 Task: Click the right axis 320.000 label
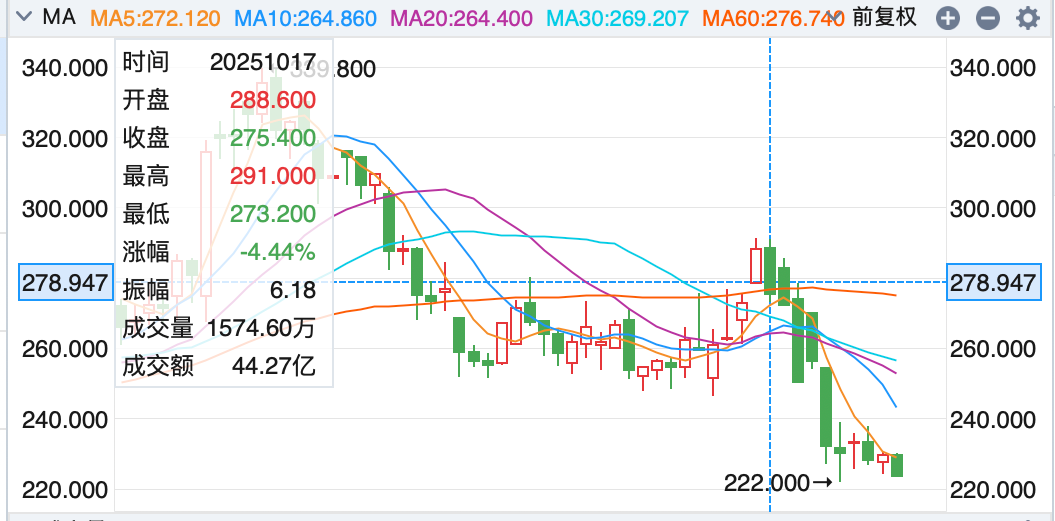pos(992,139)
